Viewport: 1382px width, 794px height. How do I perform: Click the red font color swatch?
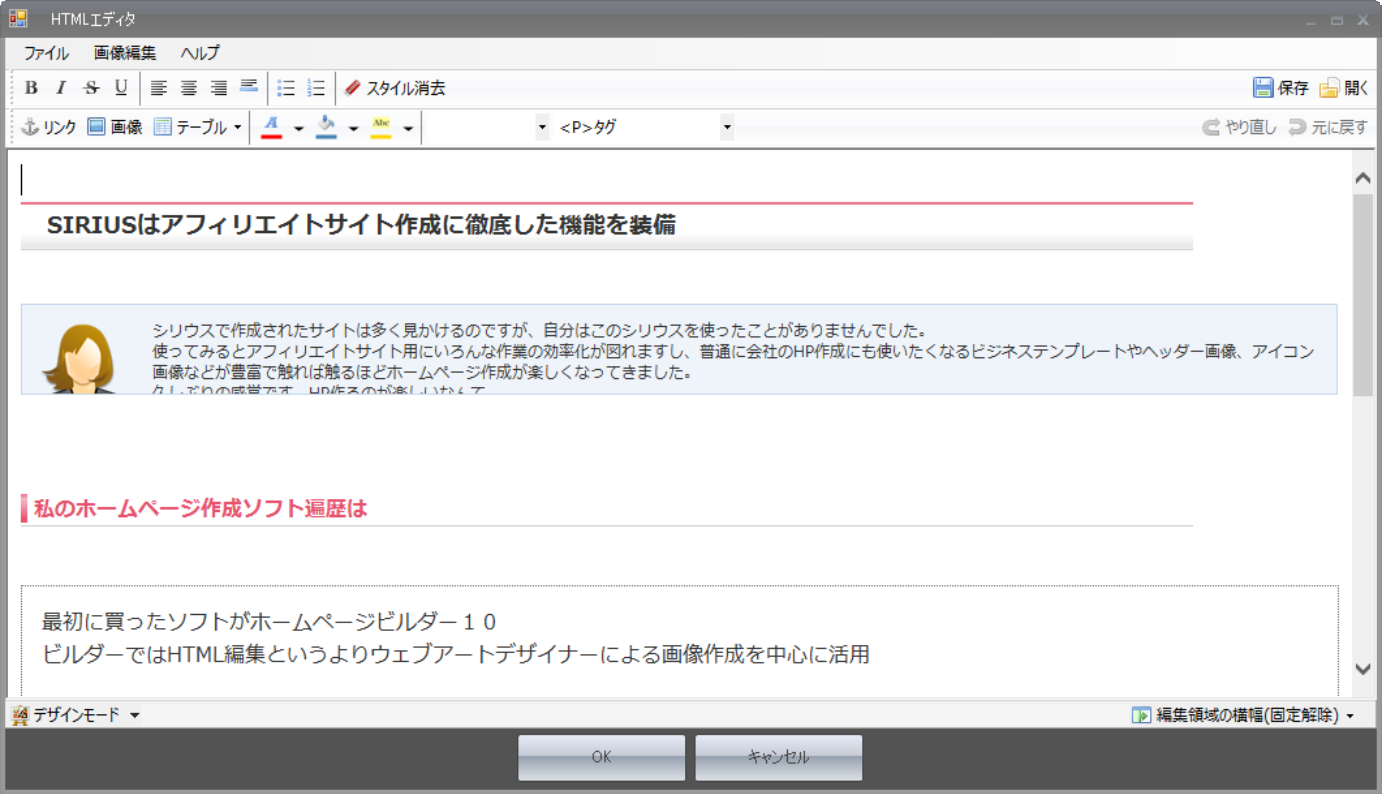[271, 127]
